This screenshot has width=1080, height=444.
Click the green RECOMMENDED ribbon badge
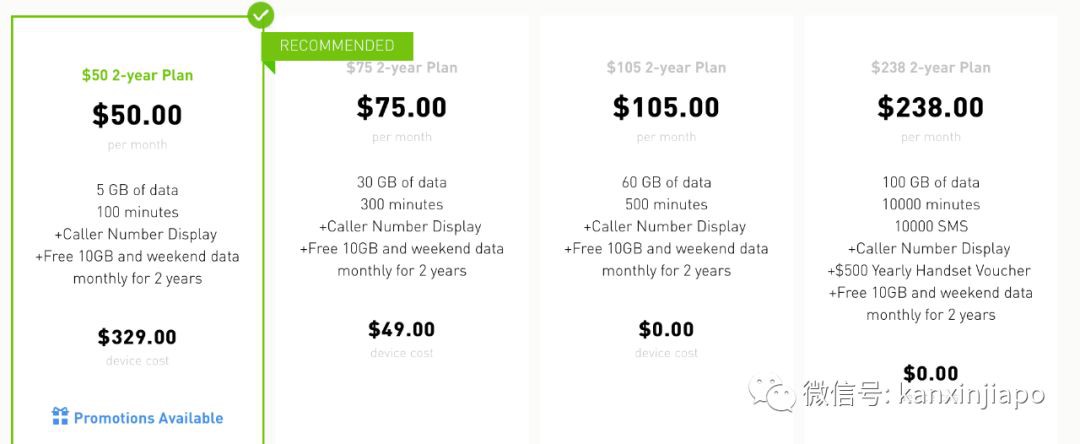point(337,46)
